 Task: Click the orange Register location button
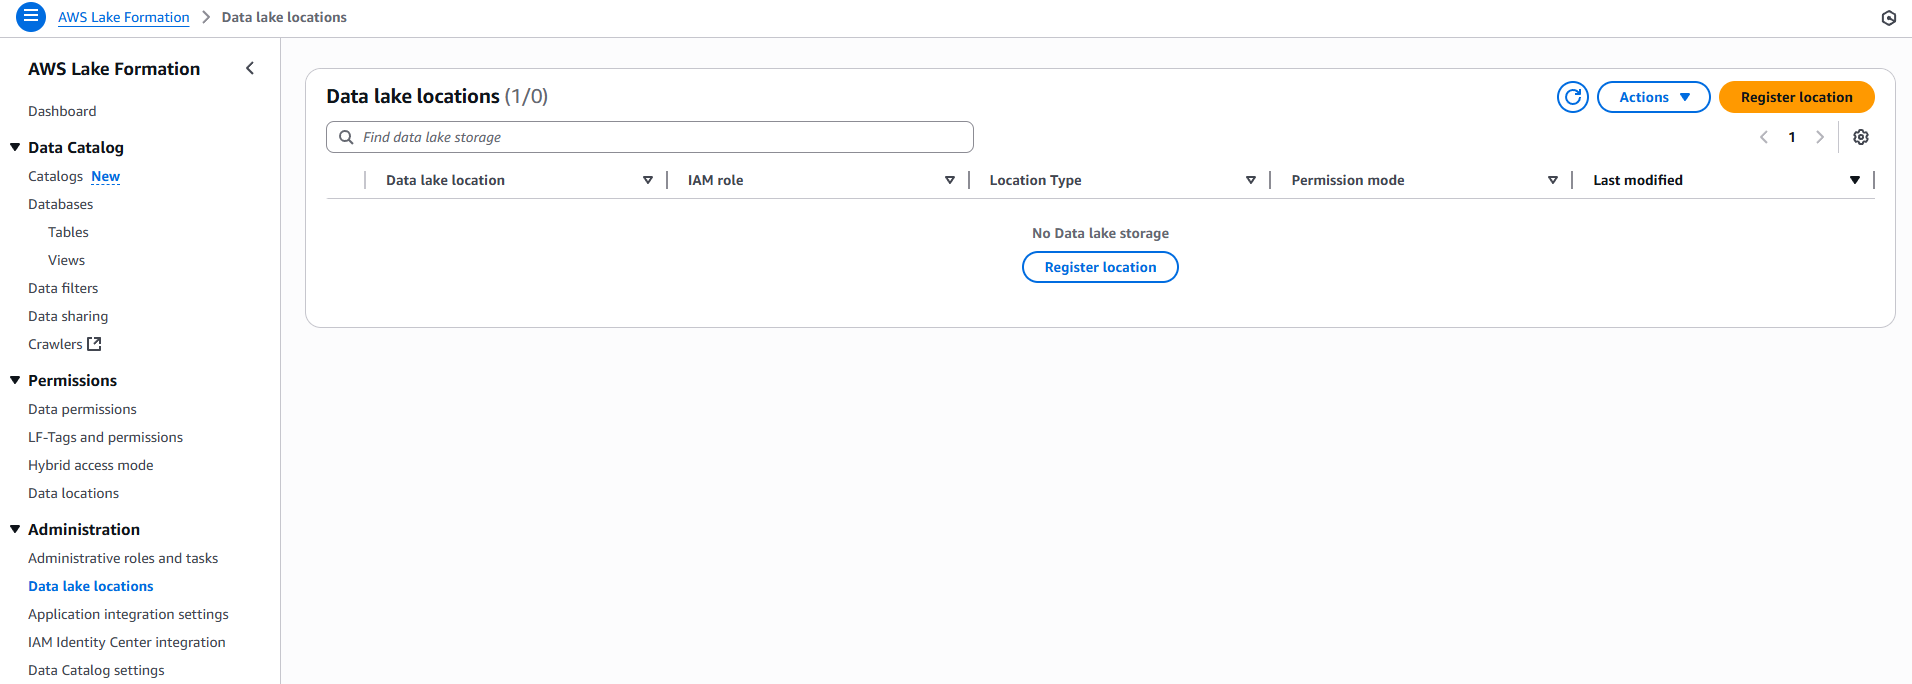pos(1796,97)
